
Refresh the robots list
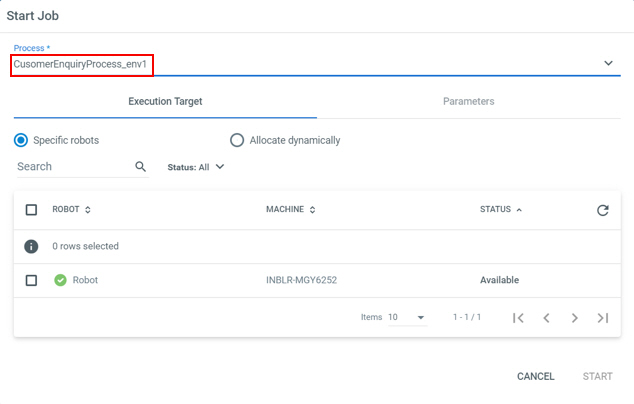(602, 210)
